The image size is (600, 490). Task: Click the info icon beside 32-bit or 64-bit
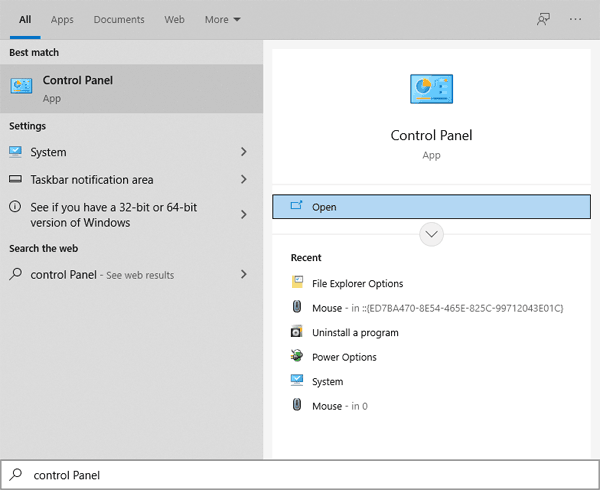[x=15, y=207]
